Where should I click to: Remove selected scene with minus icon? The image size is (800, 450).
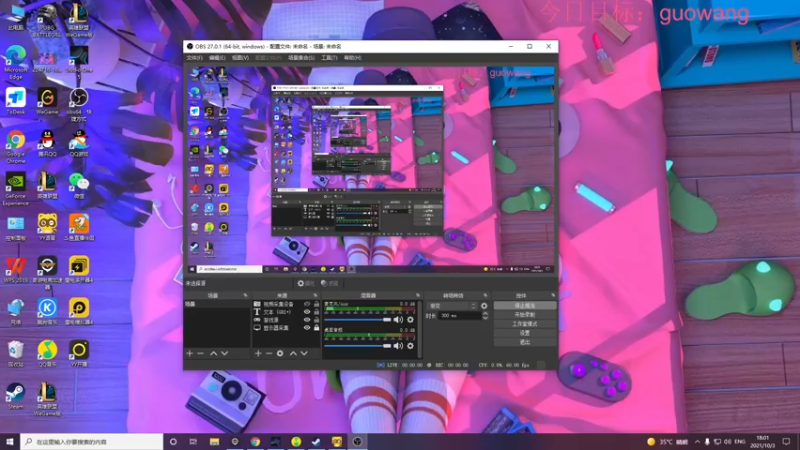click(x=201, y=353)
